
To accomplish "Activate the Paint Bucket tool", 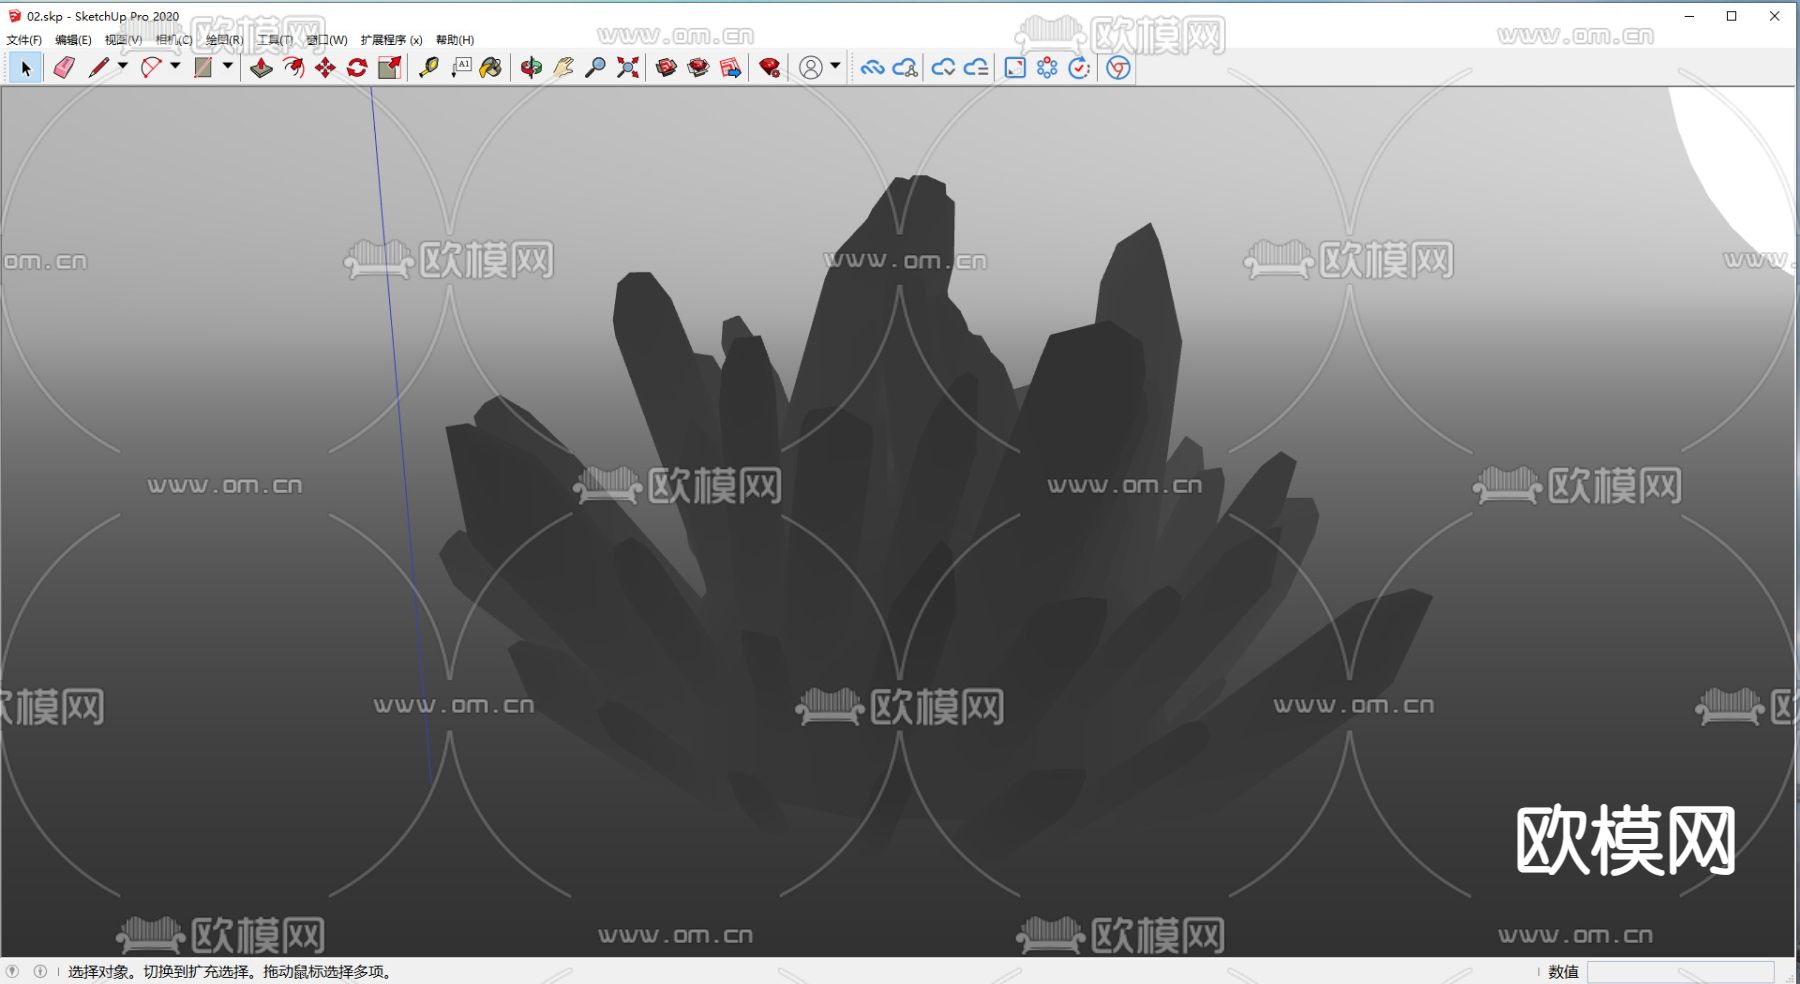I will click(x=489, y=68).
